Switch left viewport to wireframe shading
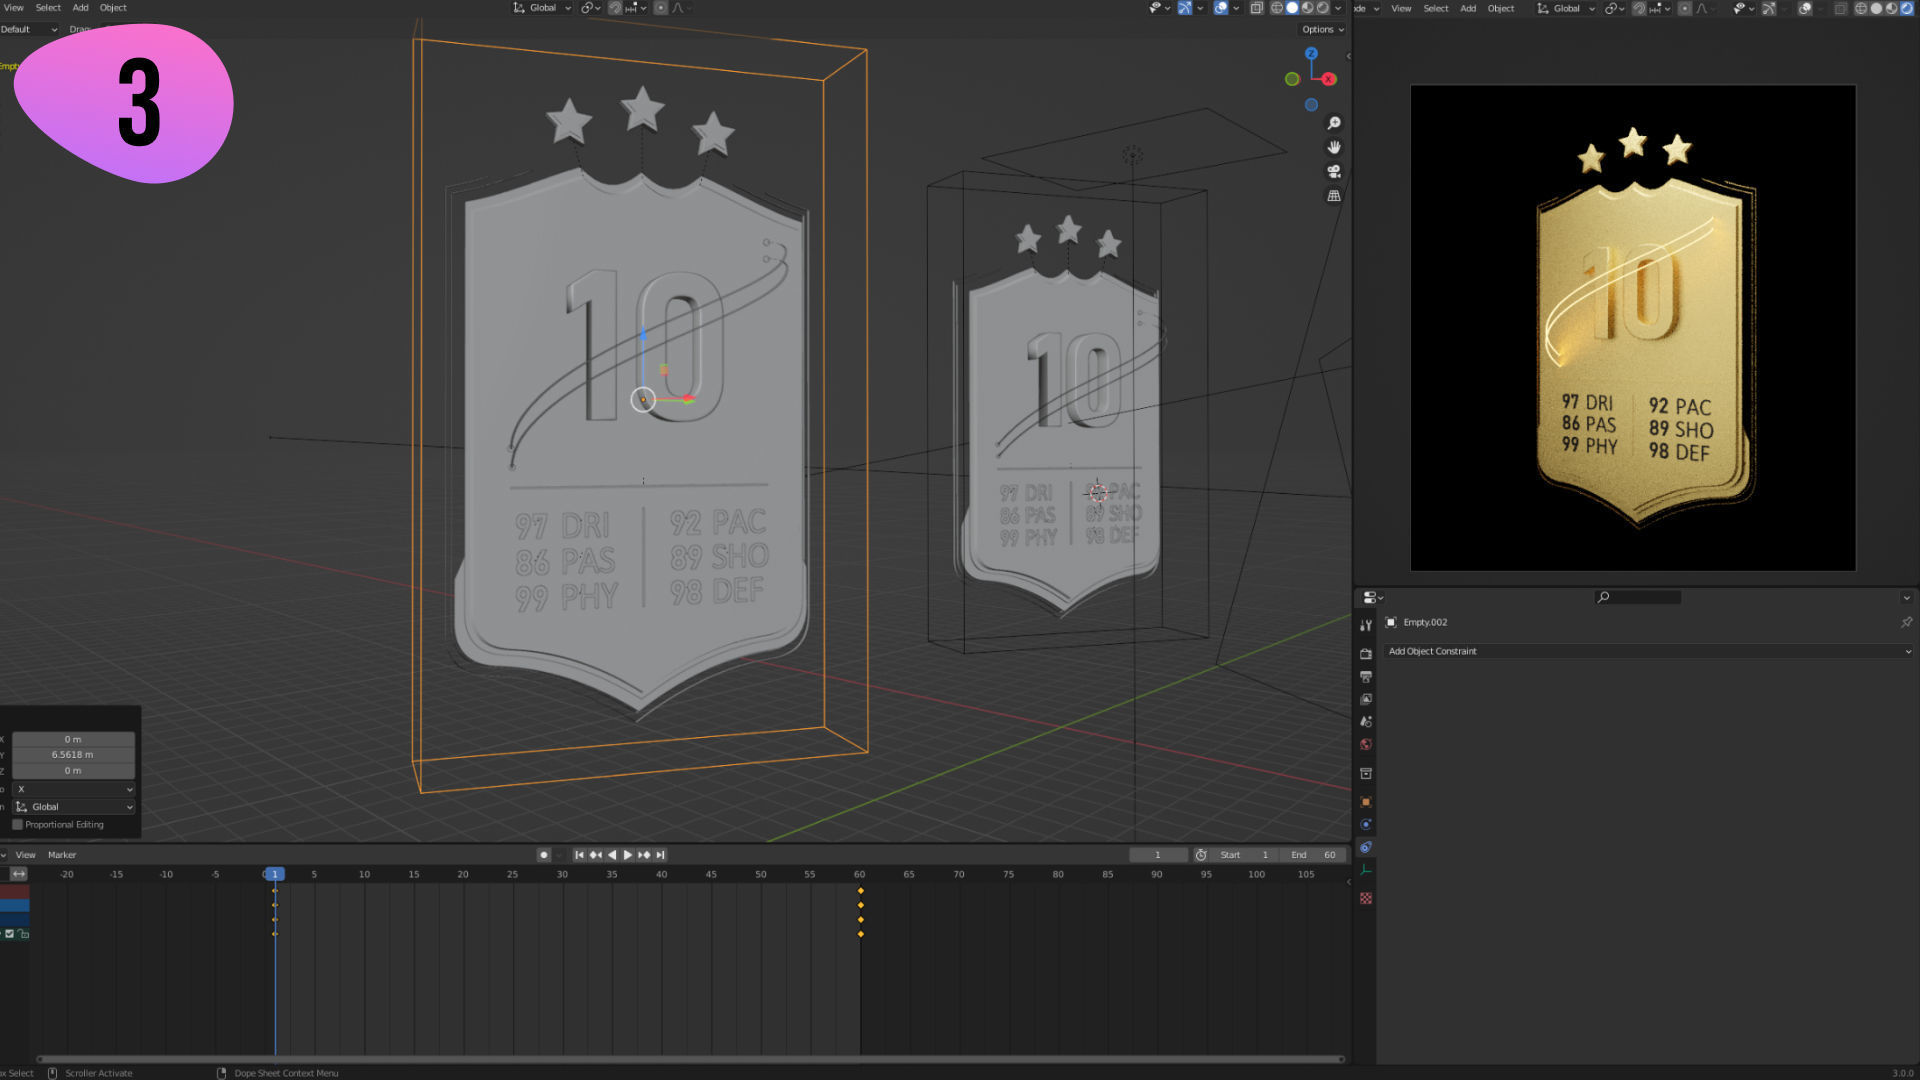This screenshot has height=1080, width=1920. (x=1276, y=8)
